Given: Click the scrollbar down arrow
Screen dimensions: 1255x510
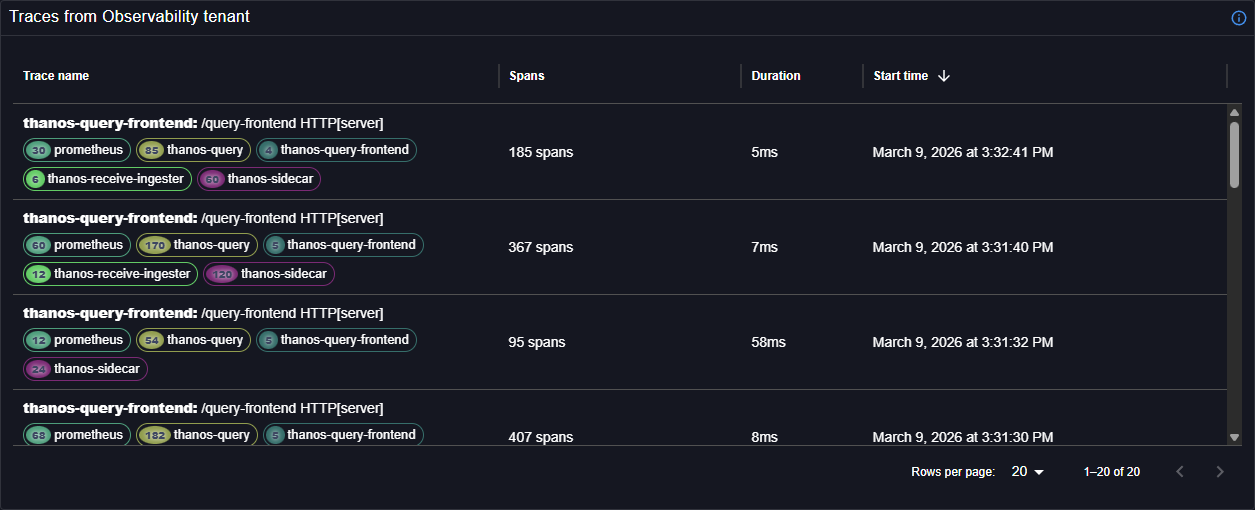Looking at the screenshot, I should [x=1234, y=437].
